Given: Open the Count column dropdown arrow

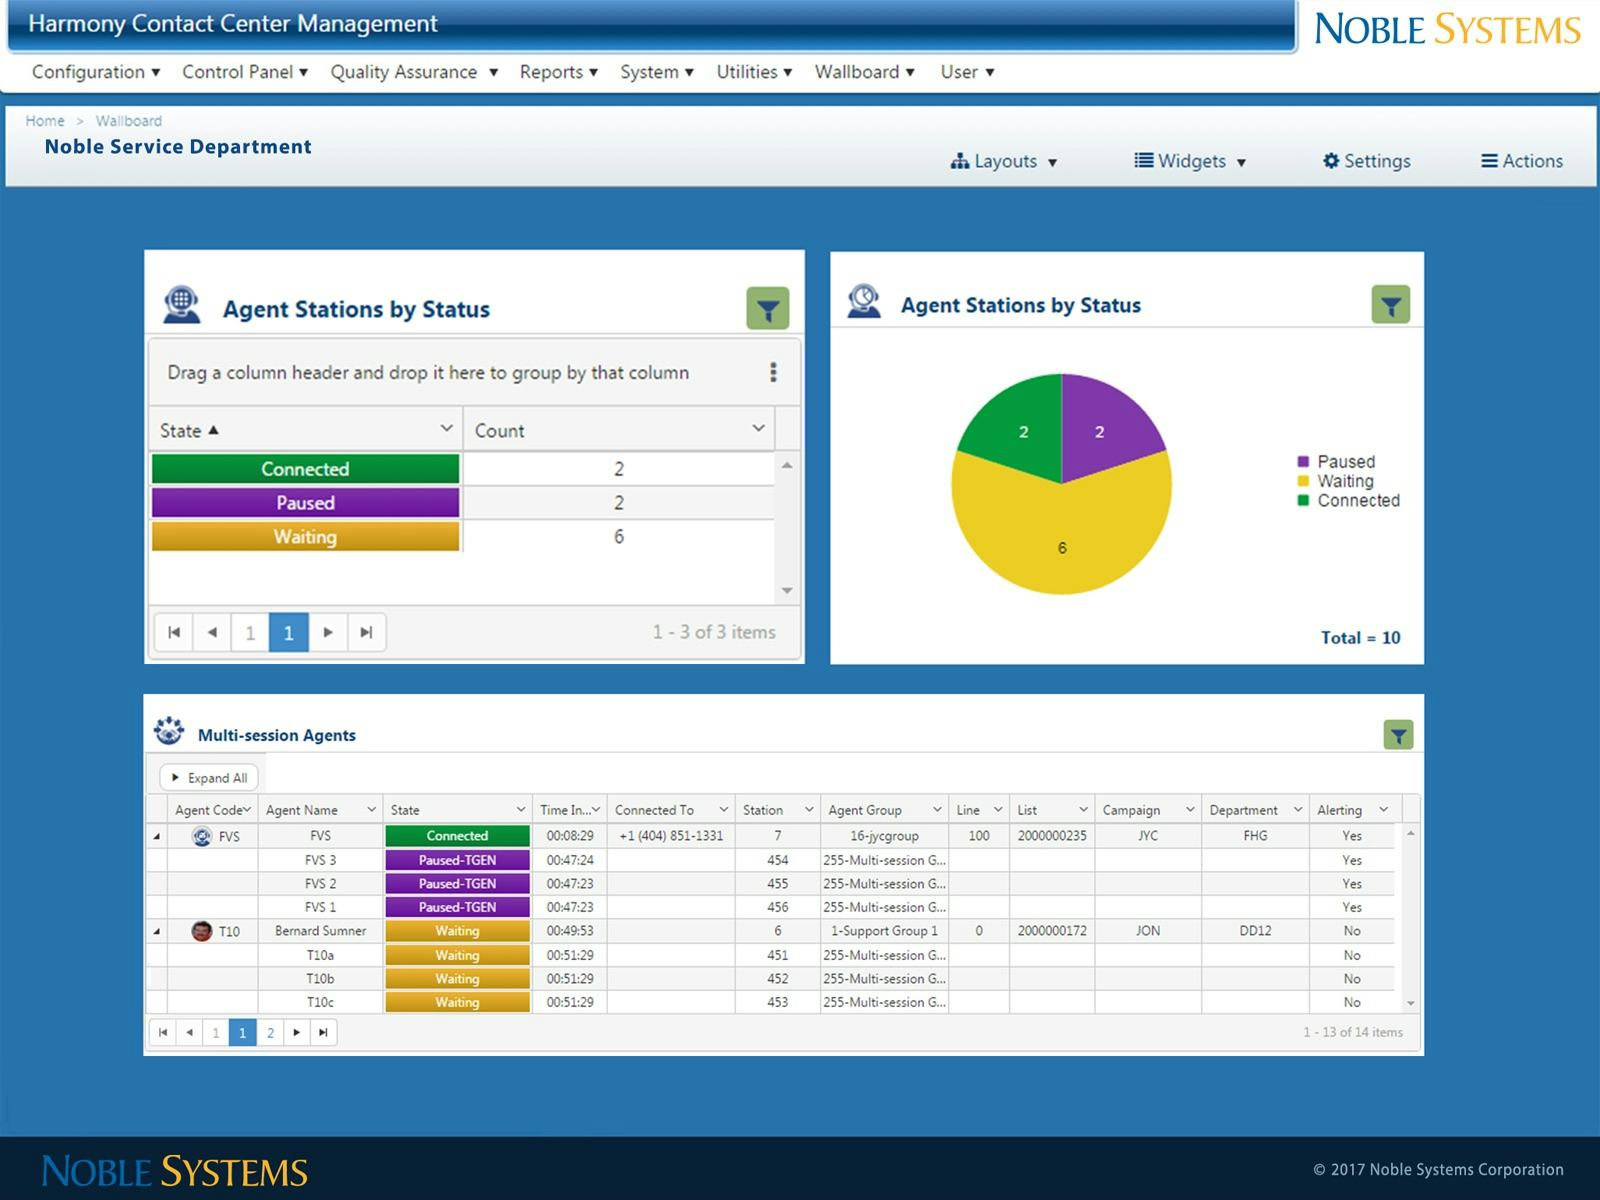Looking at the screenshot, I should click(x=758, y=428).
